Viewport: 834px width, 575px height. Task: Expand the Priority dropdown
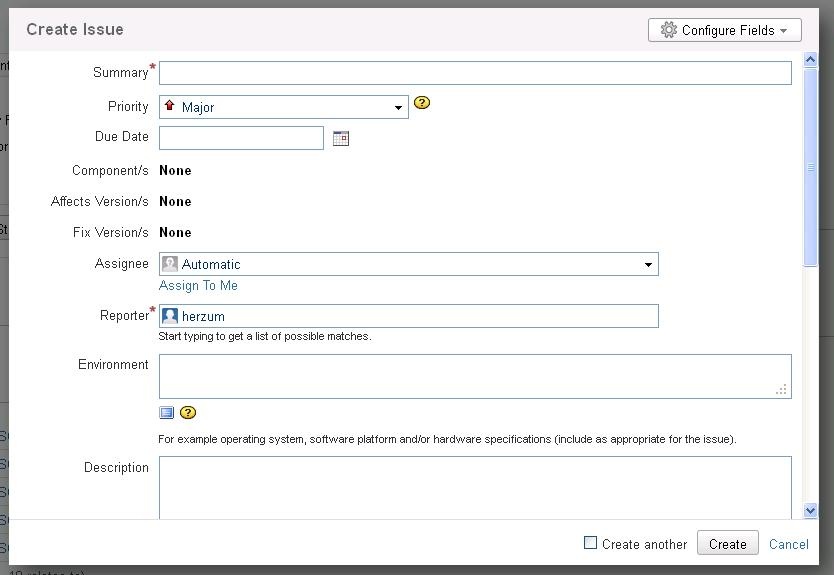[398, 108]
